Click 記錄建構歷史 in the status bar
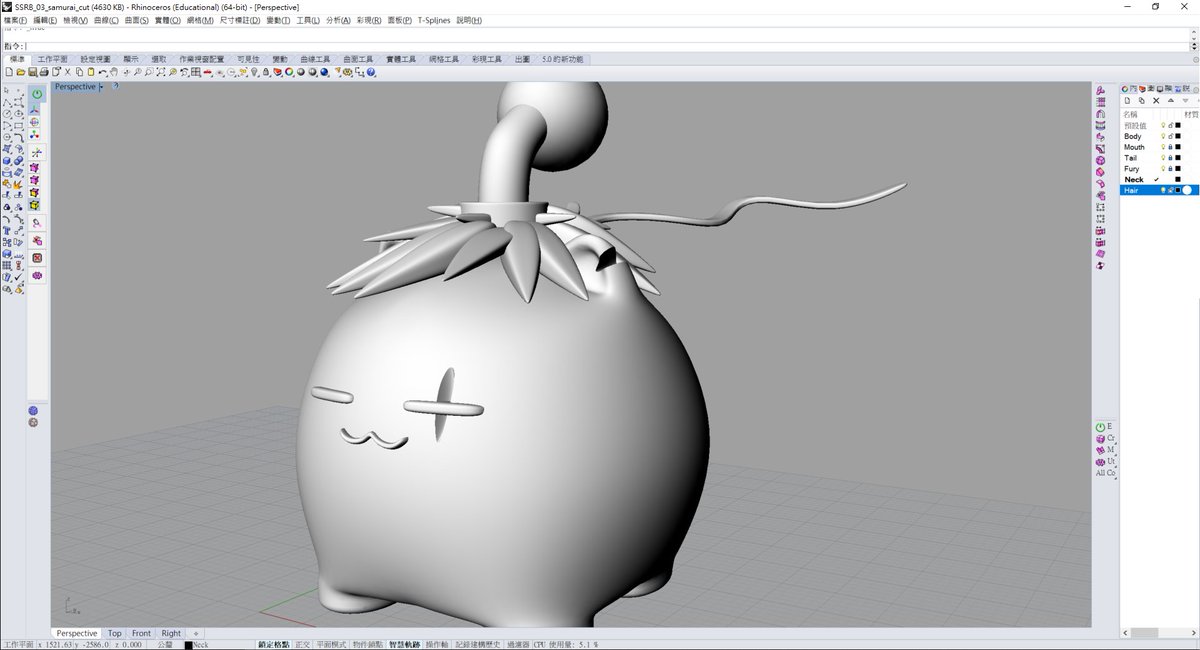Screen dimensions: 1200x650 point(477,645)
